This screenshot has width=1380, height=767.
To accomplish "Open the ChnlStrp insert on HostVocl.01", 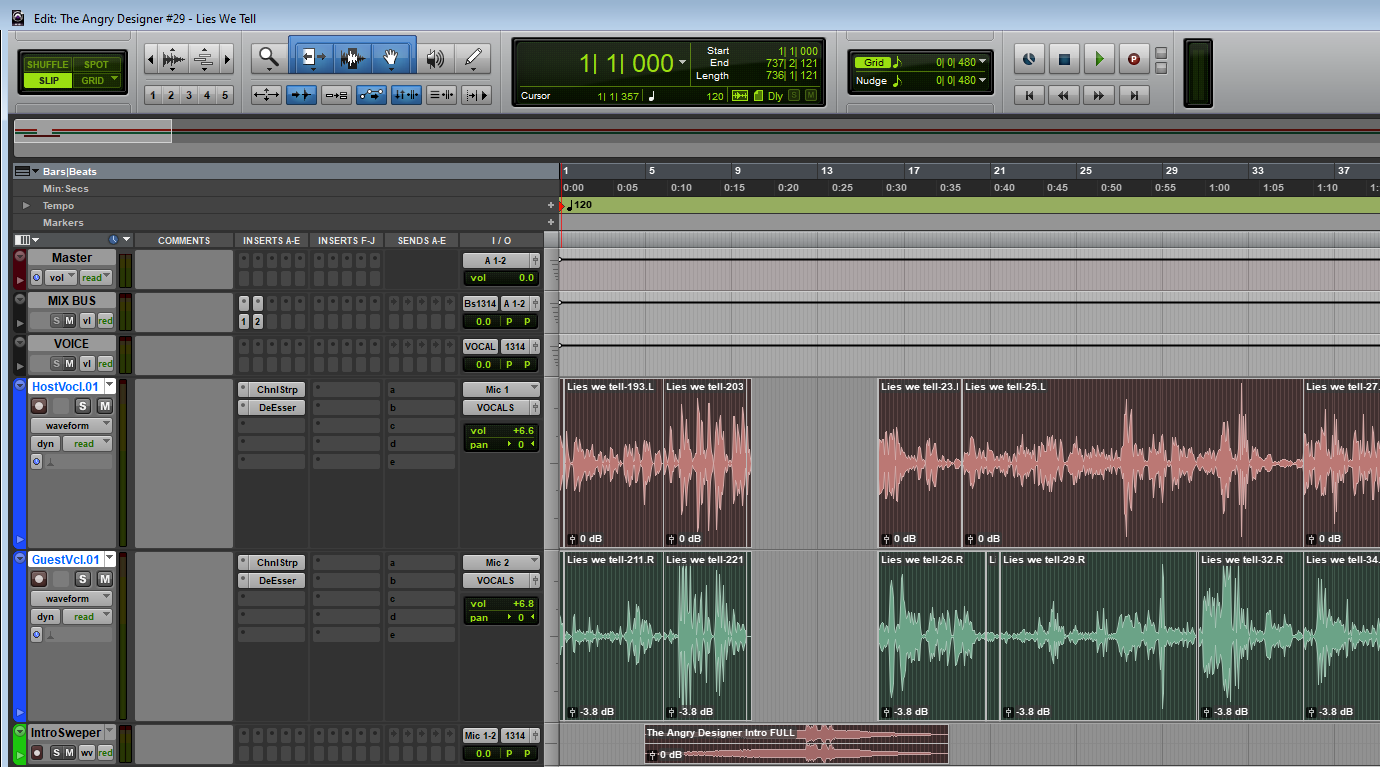I will tap(278, 390).
